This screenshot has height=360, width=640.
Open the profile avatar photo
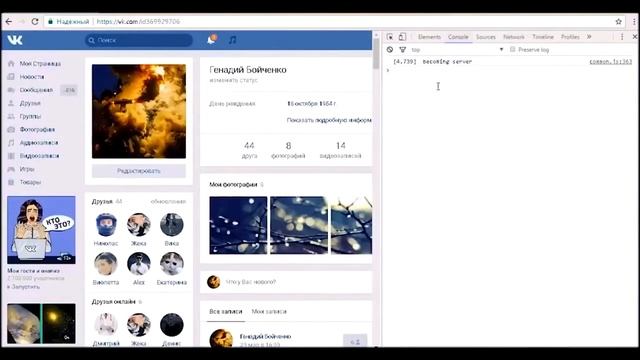pos(139,111)
